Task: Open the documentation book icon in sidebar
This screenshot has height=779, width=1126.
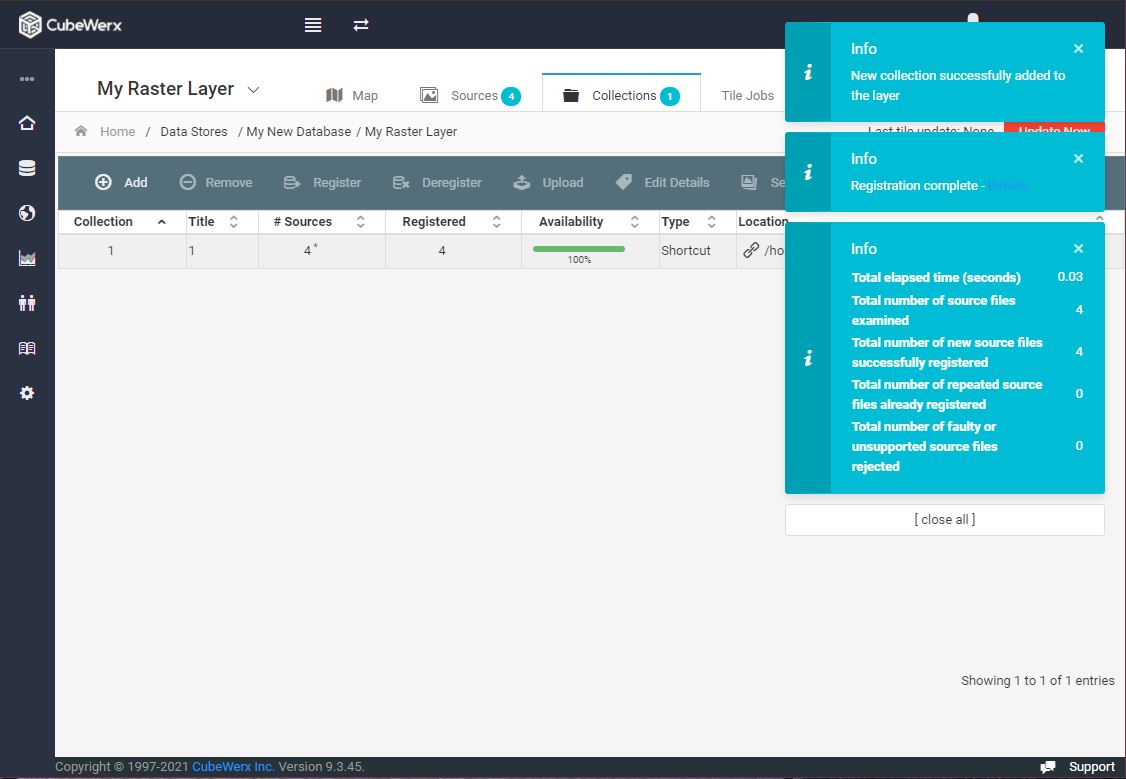Action: coord(27,348)
